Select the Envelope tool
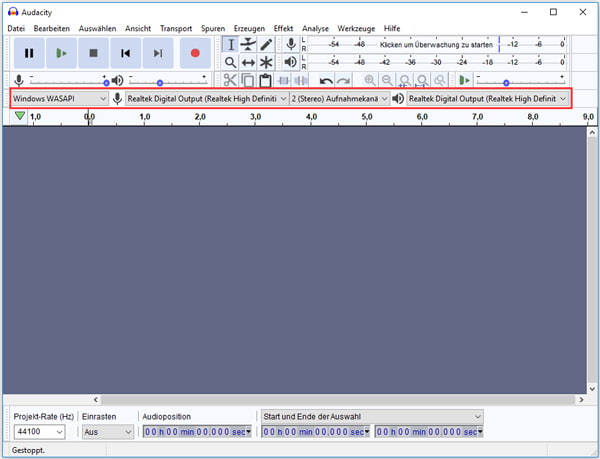 click(248, 44)
